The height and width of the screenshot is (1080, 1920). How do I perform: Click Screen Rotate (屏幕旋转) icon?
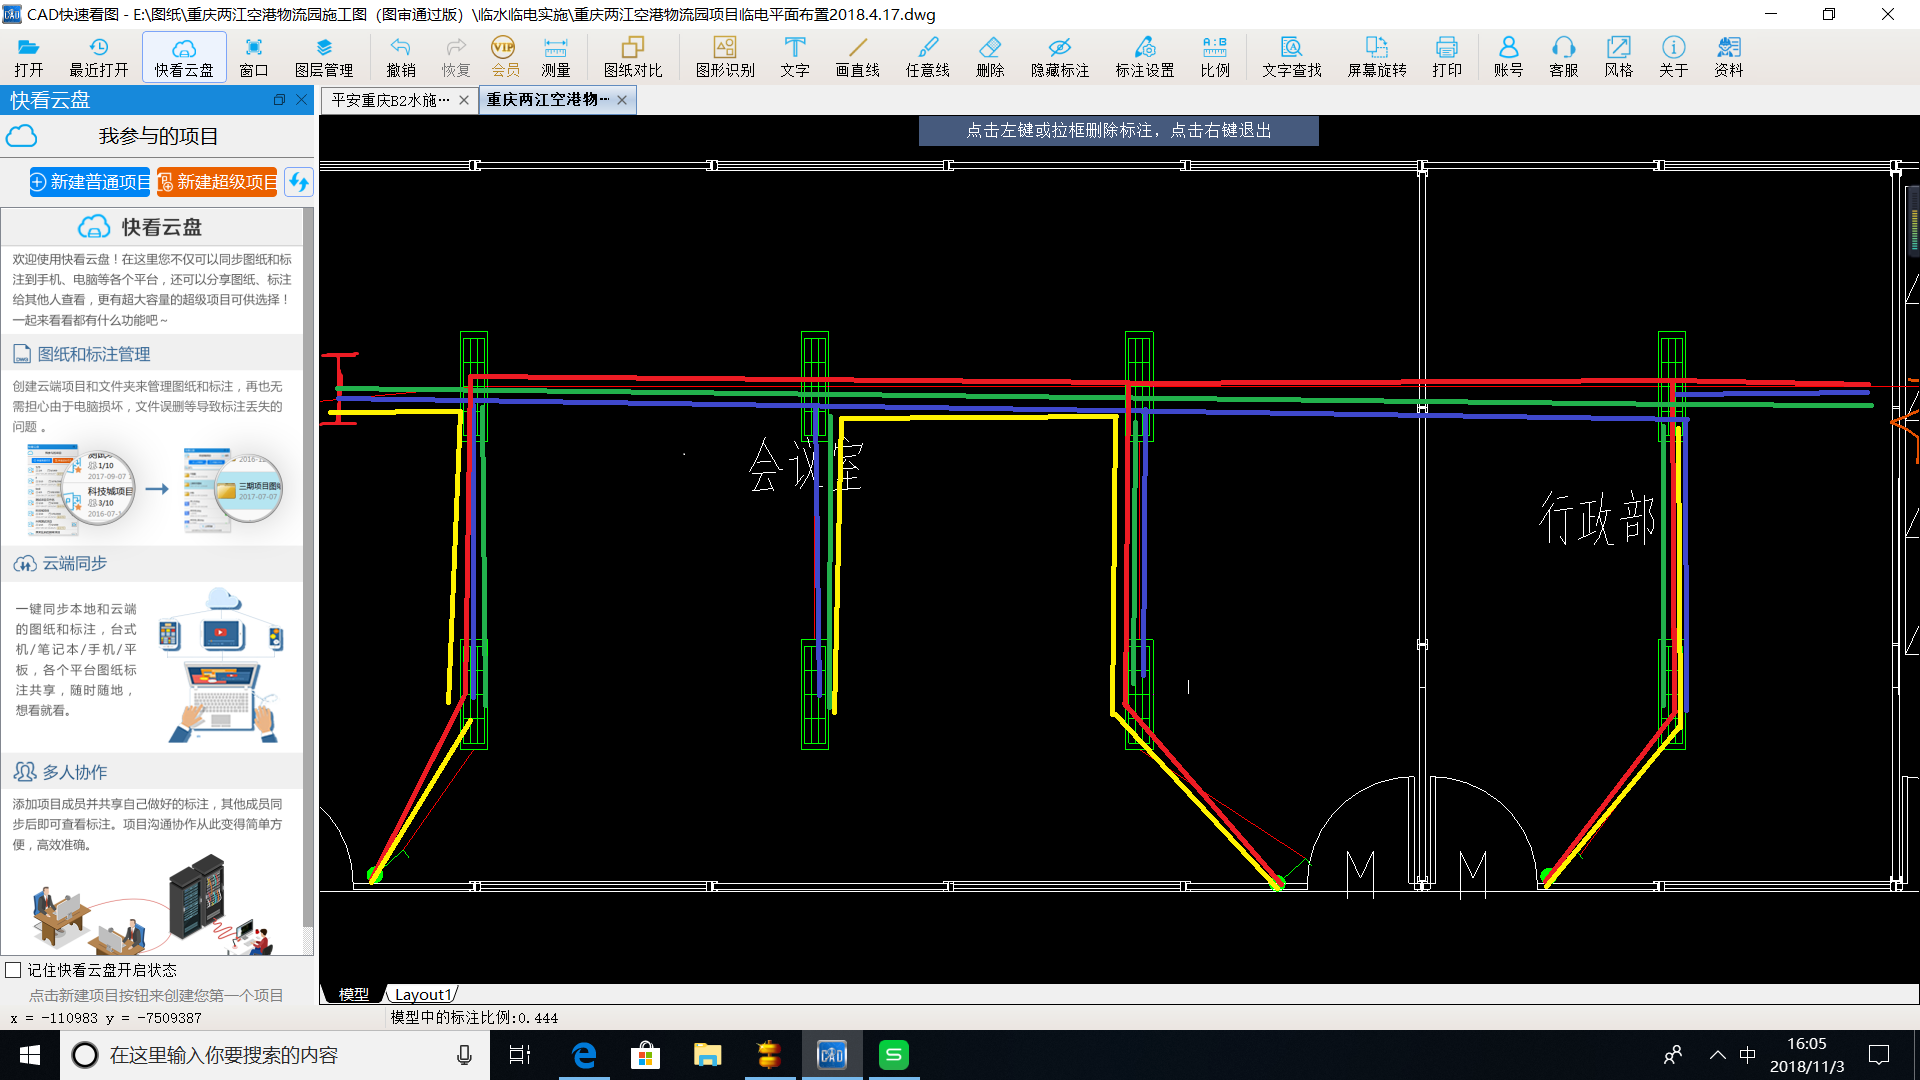click(1377, 57)
